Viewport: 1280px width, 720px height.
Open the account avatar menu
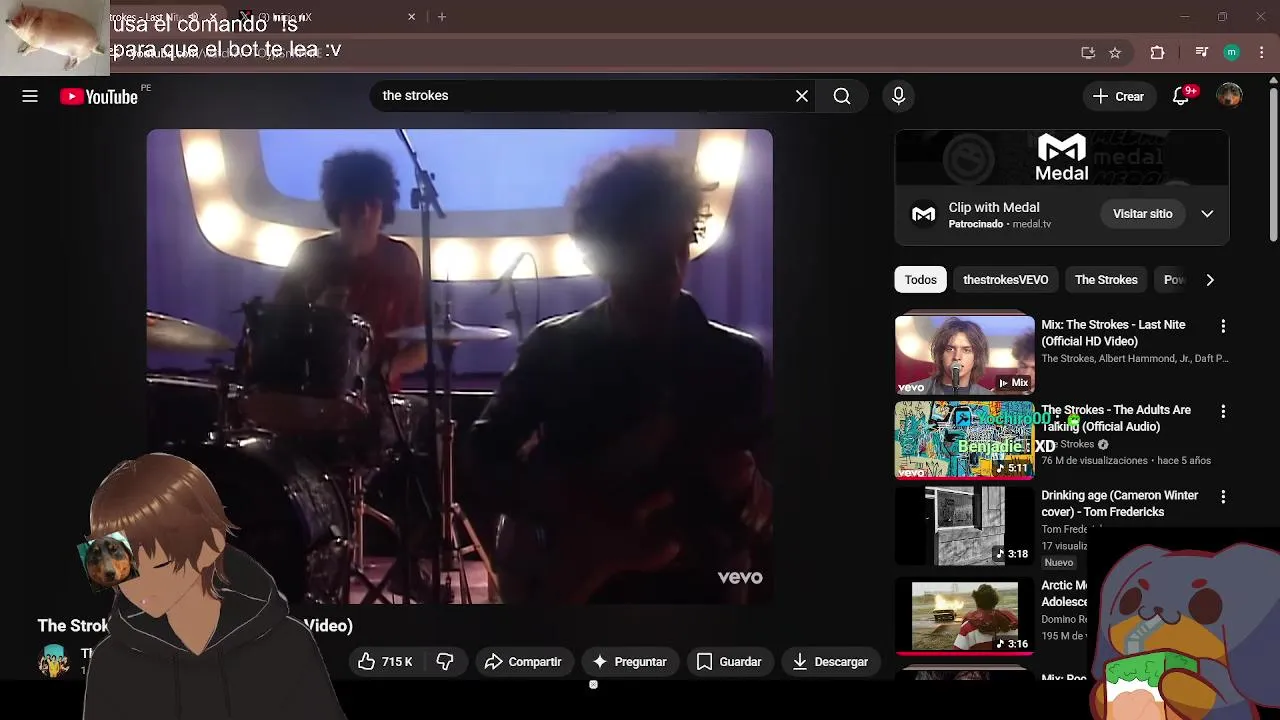pyautogui.click(x=1229, y=96)
